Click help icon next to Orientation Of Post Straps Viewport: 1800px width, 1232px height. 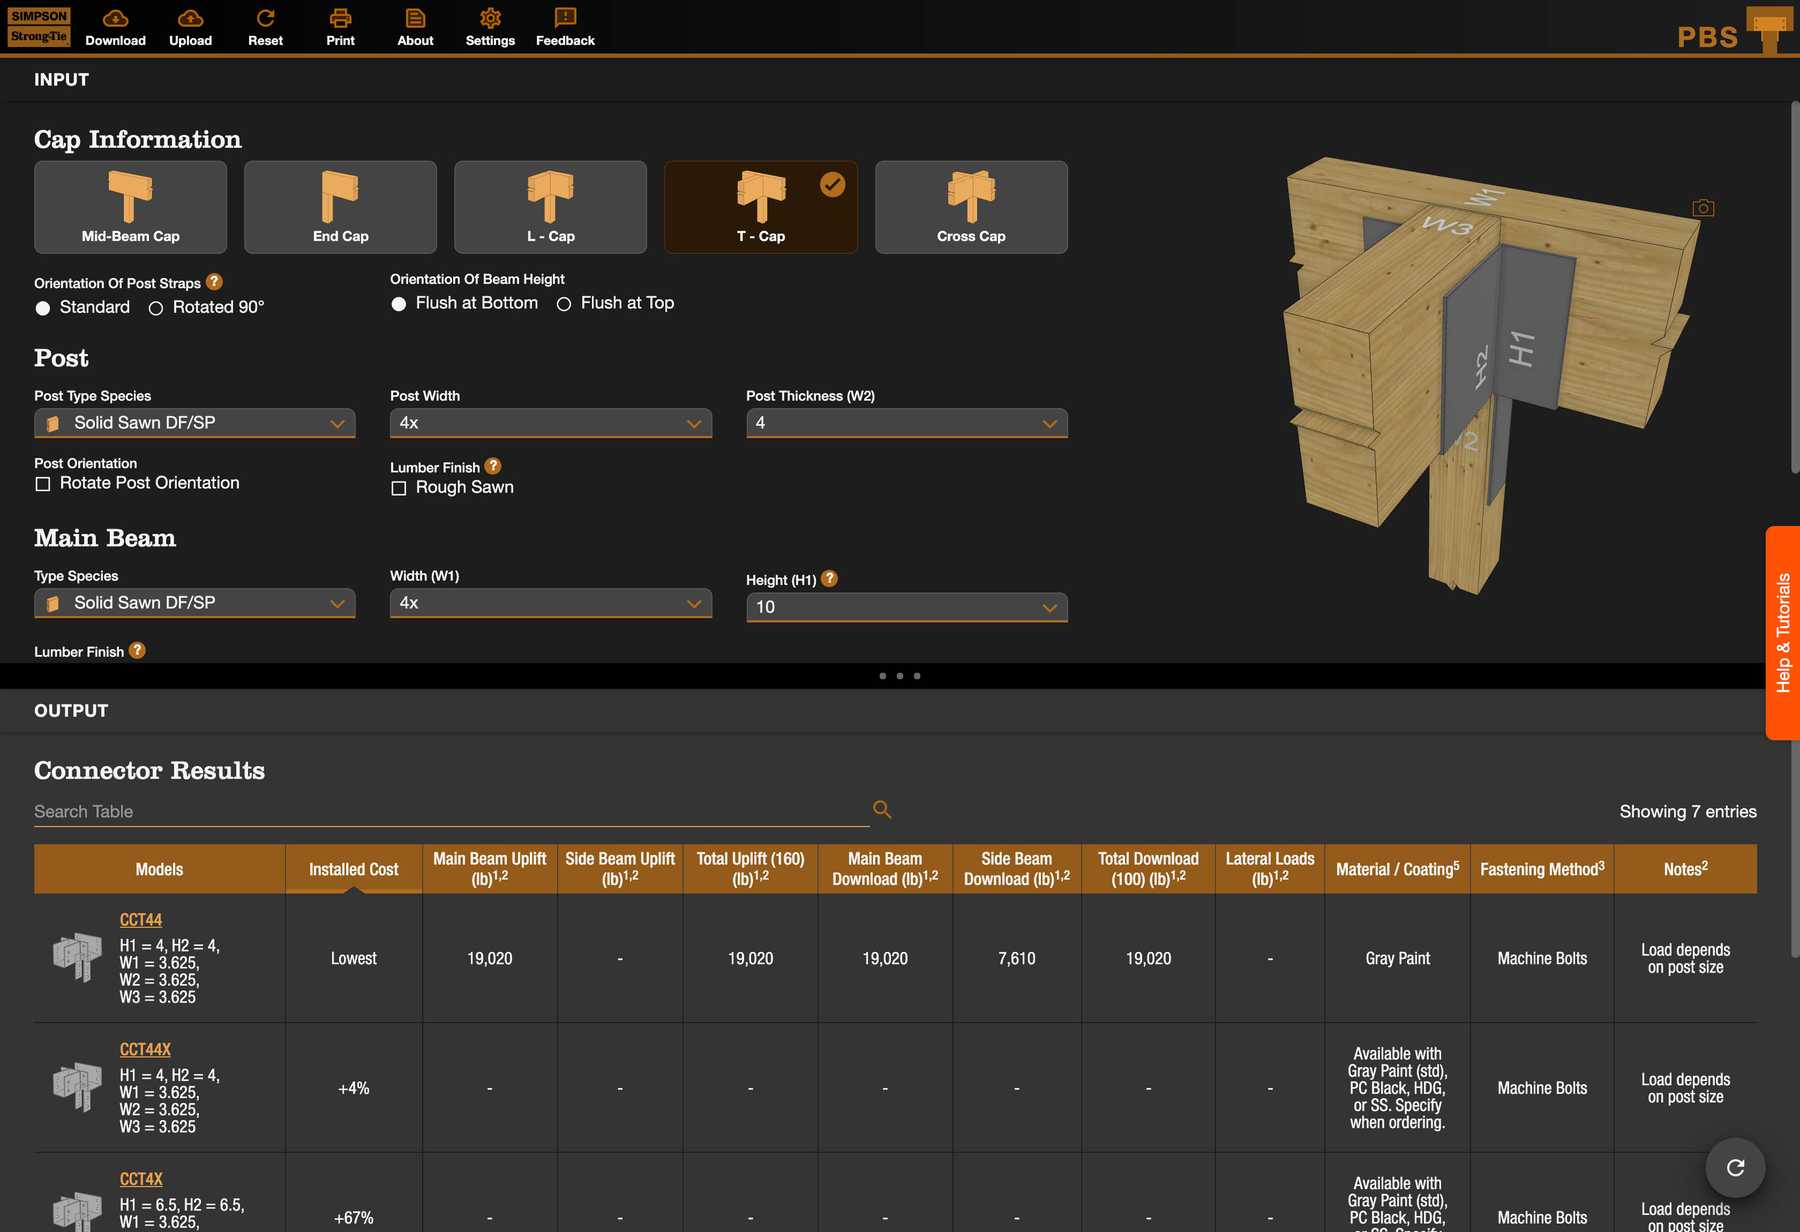pos(214,282)
